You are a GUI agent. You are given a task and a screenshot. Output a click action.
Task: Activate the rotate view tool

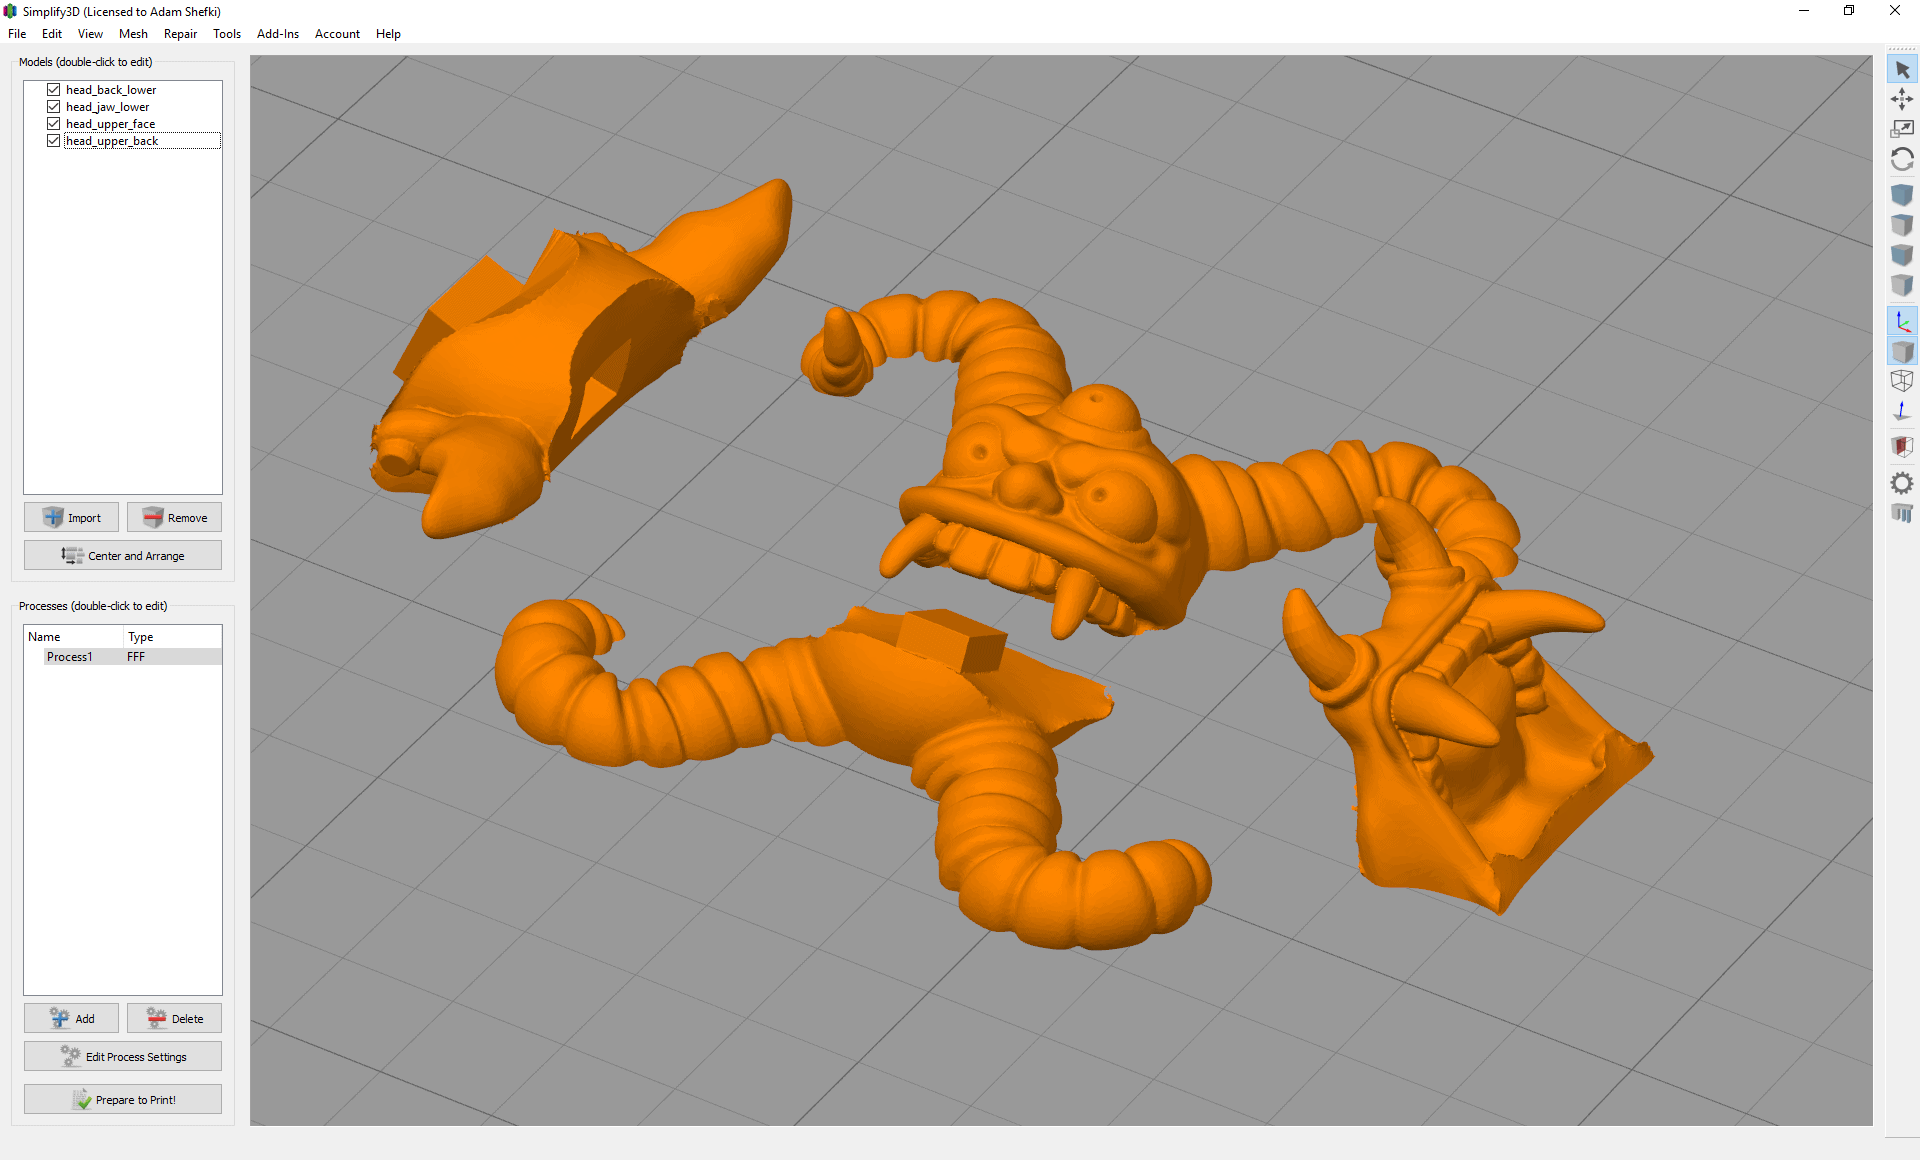[1902, 159]
